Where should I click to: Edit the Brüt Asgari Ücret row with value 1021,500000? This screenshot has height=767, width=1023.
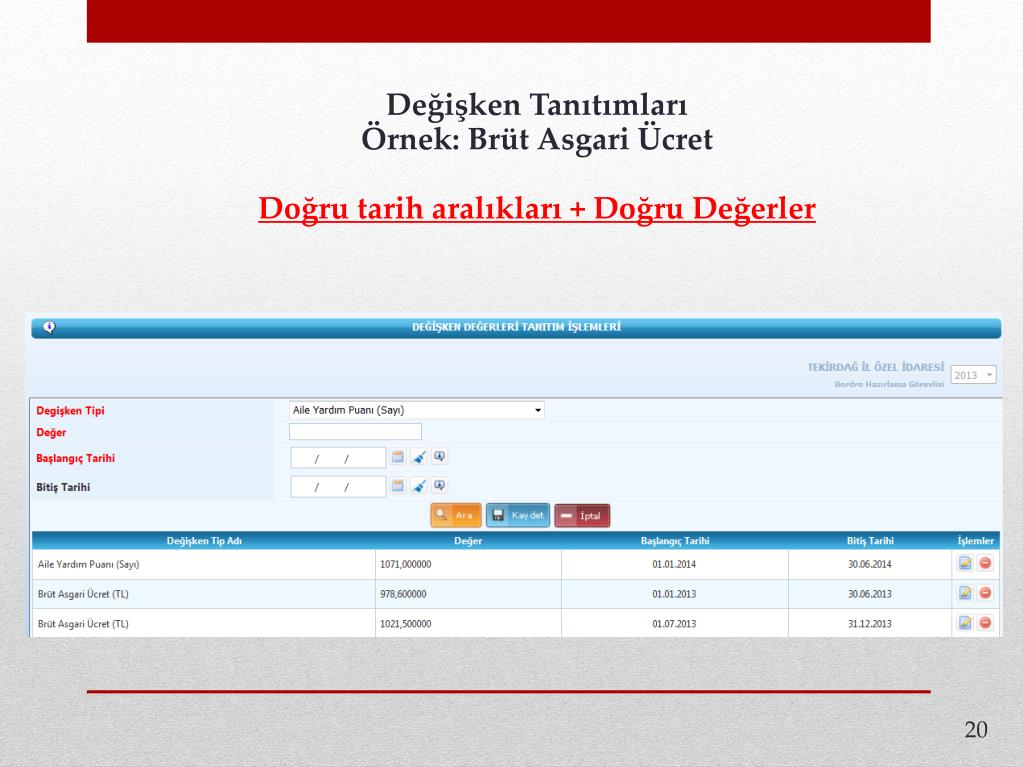(965, 622)
